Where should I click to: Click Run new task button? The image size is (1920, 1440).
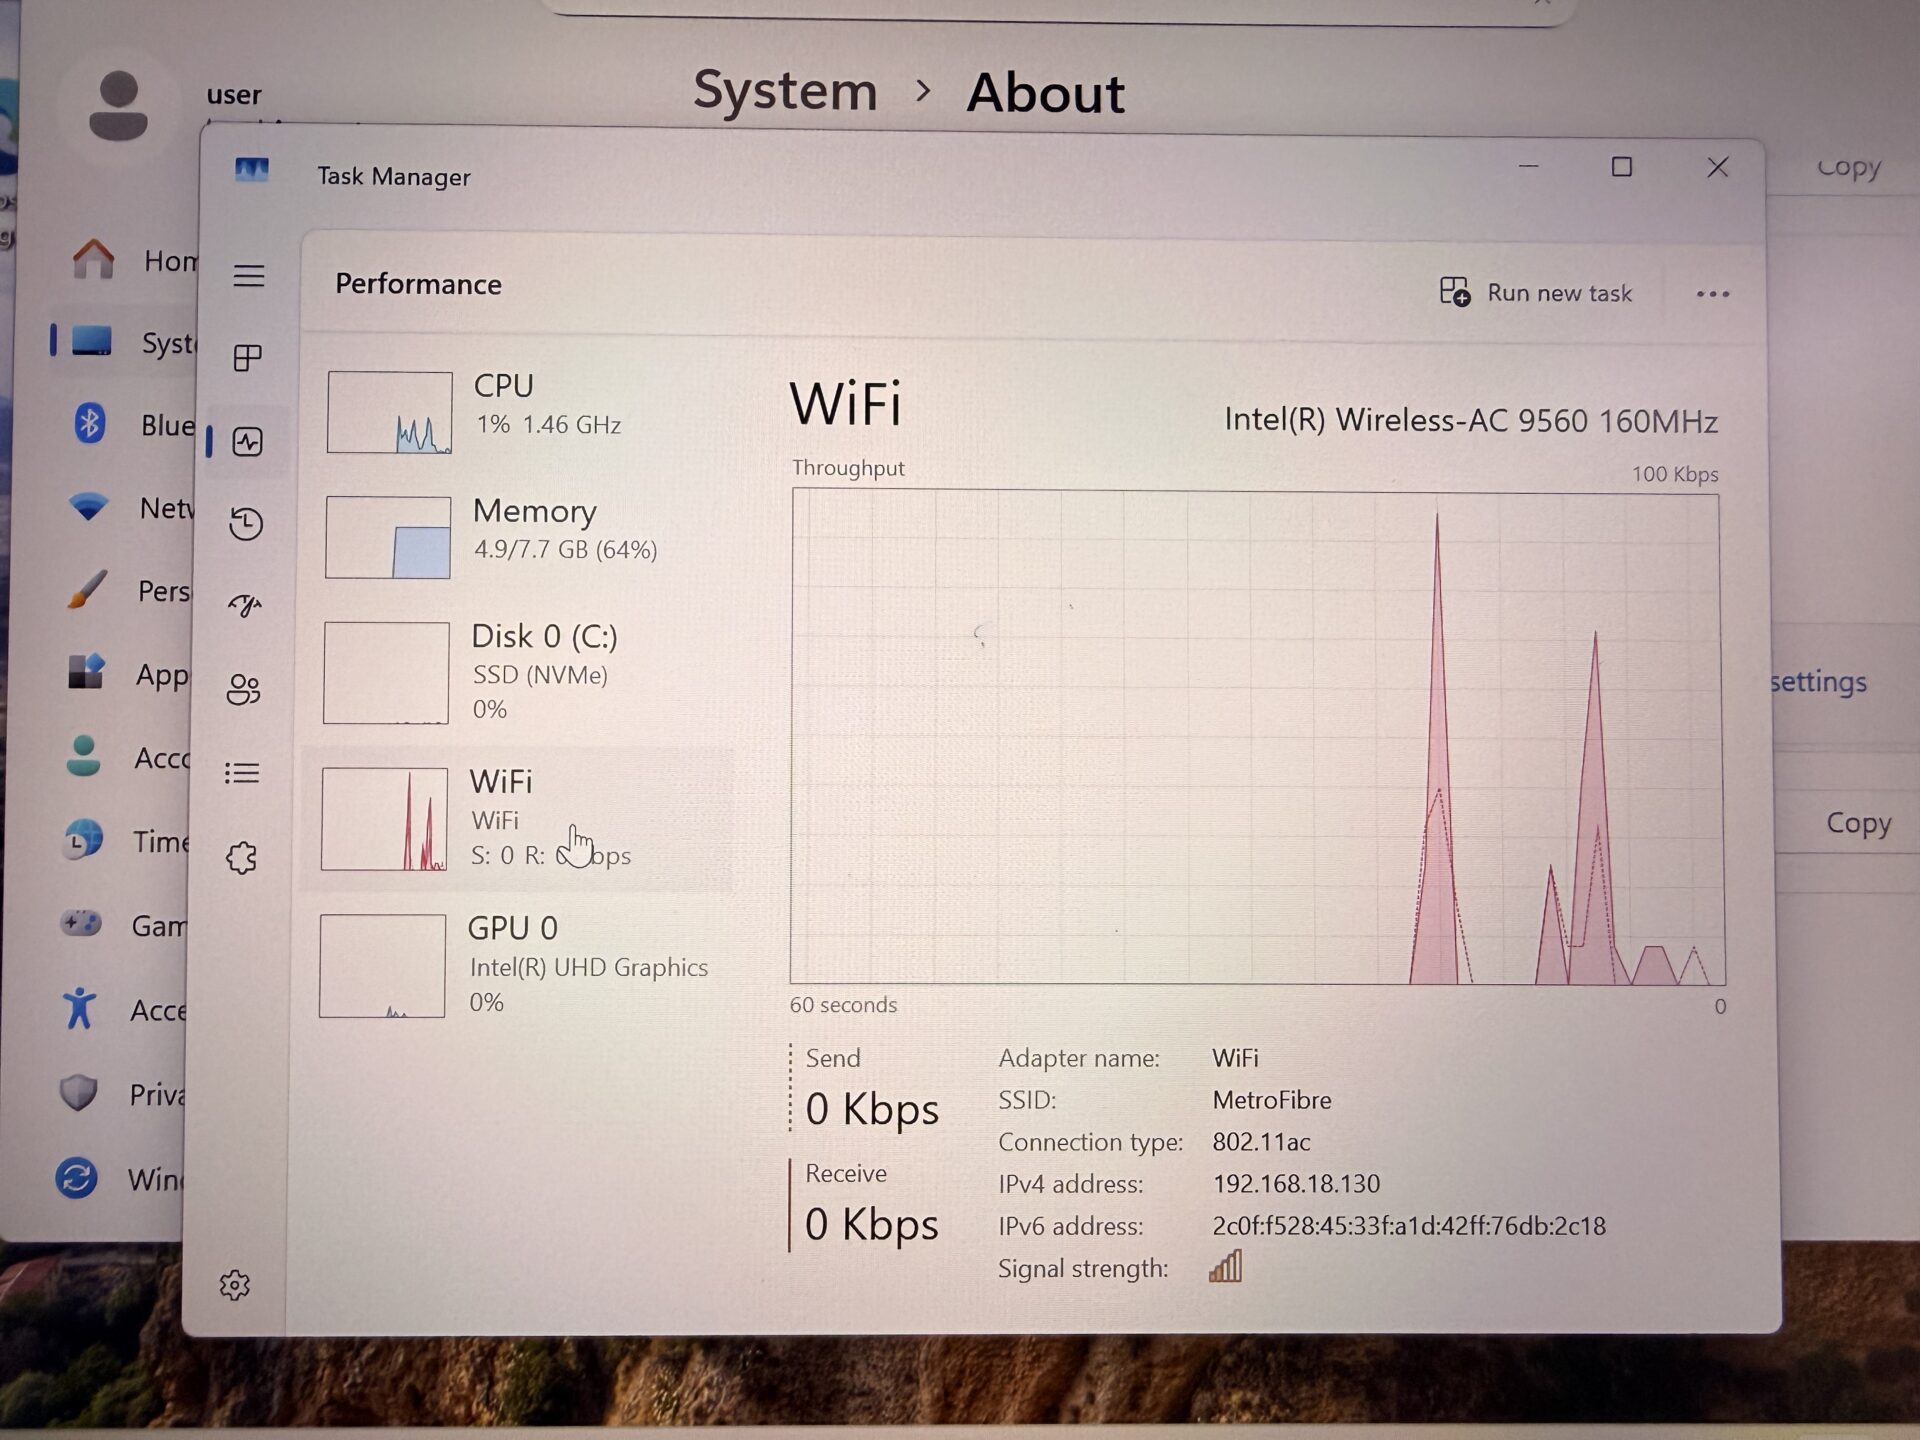[1536, 293]
